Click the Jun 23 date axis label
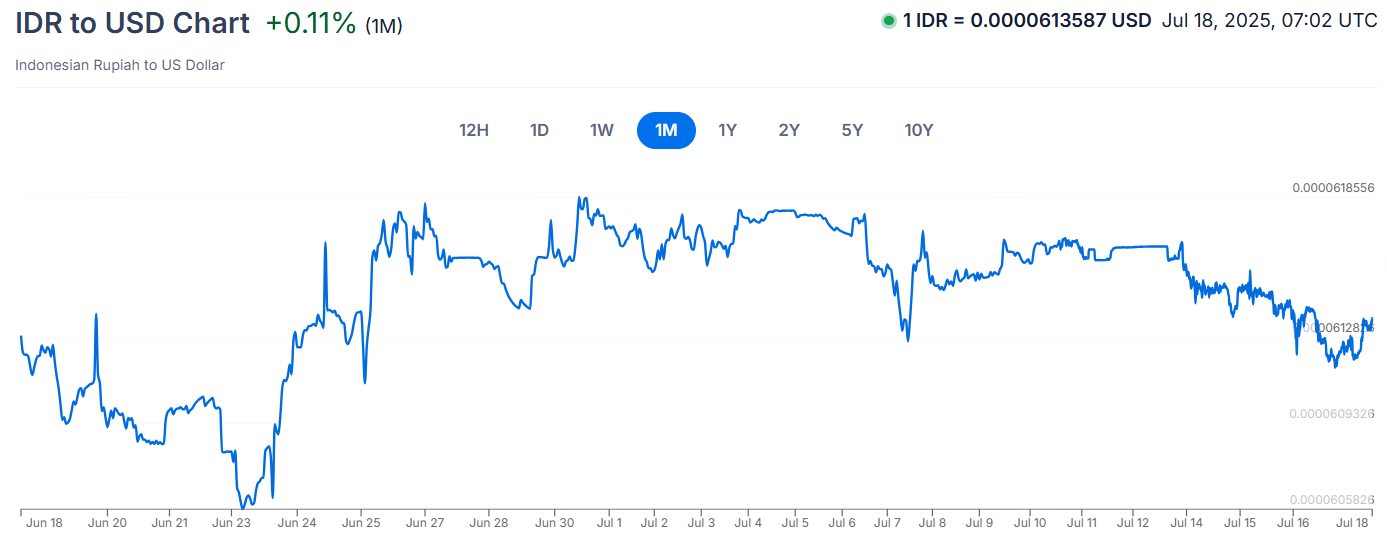Viewport: 1387px width, 541px height. pos(232,523)
